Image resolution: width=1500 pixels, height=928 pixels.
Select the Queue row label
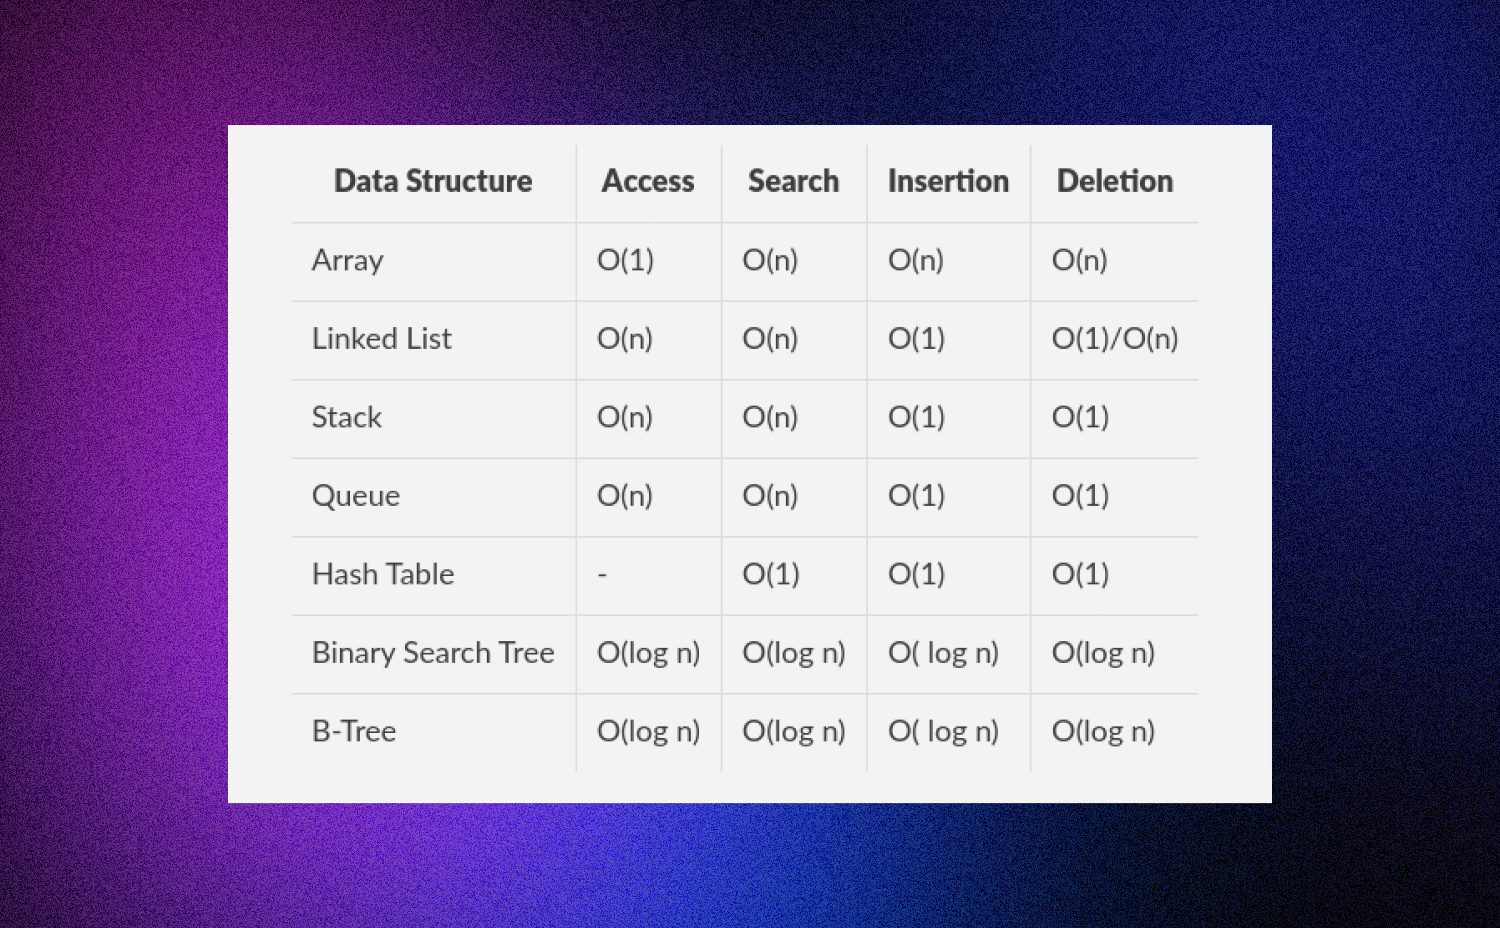pyautogui.click(x=356, y=496)
